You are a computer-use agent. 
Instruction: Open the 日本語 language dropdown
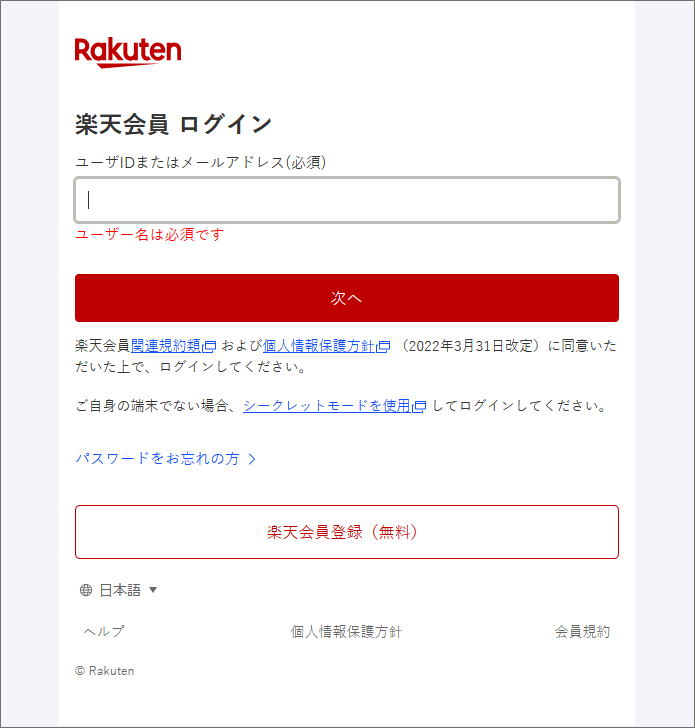(x=119, y=590)
